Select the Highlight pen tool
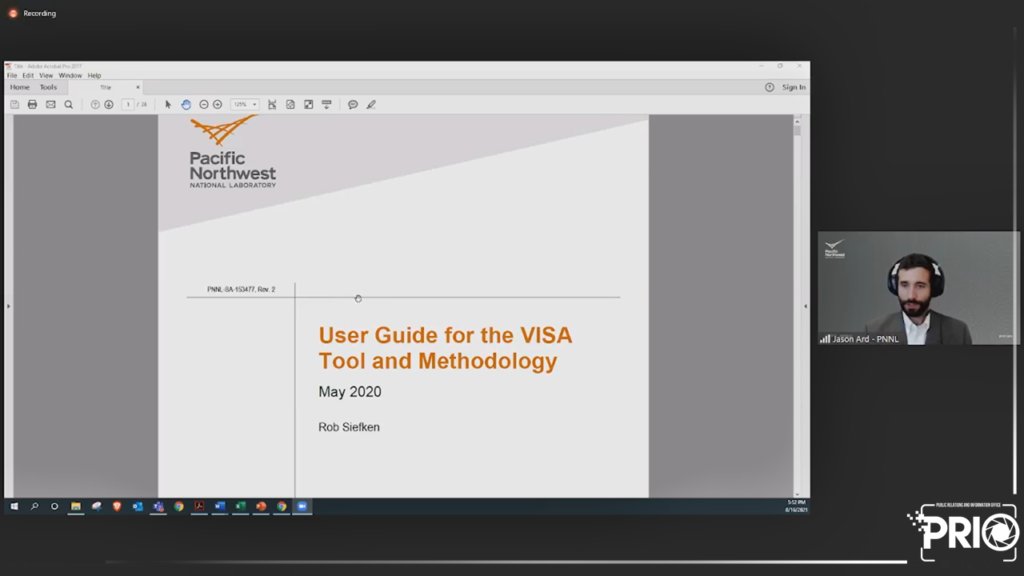 point(371,104)
